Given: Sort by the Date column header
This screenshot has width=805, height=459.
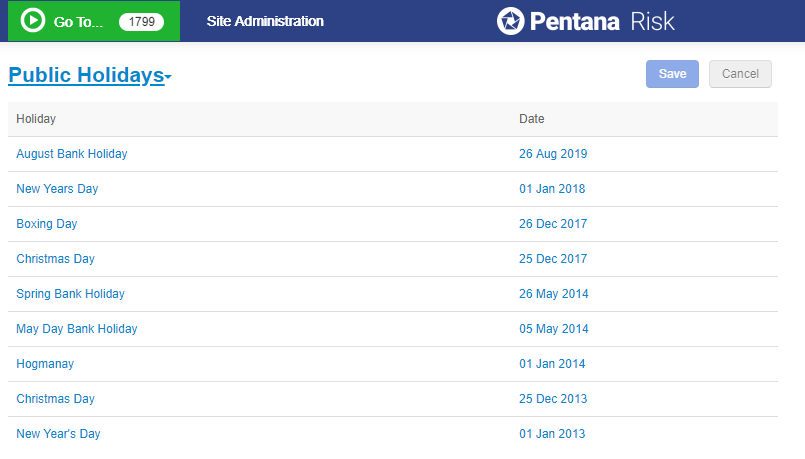Looking at the screenshot, I should [532, 119].
